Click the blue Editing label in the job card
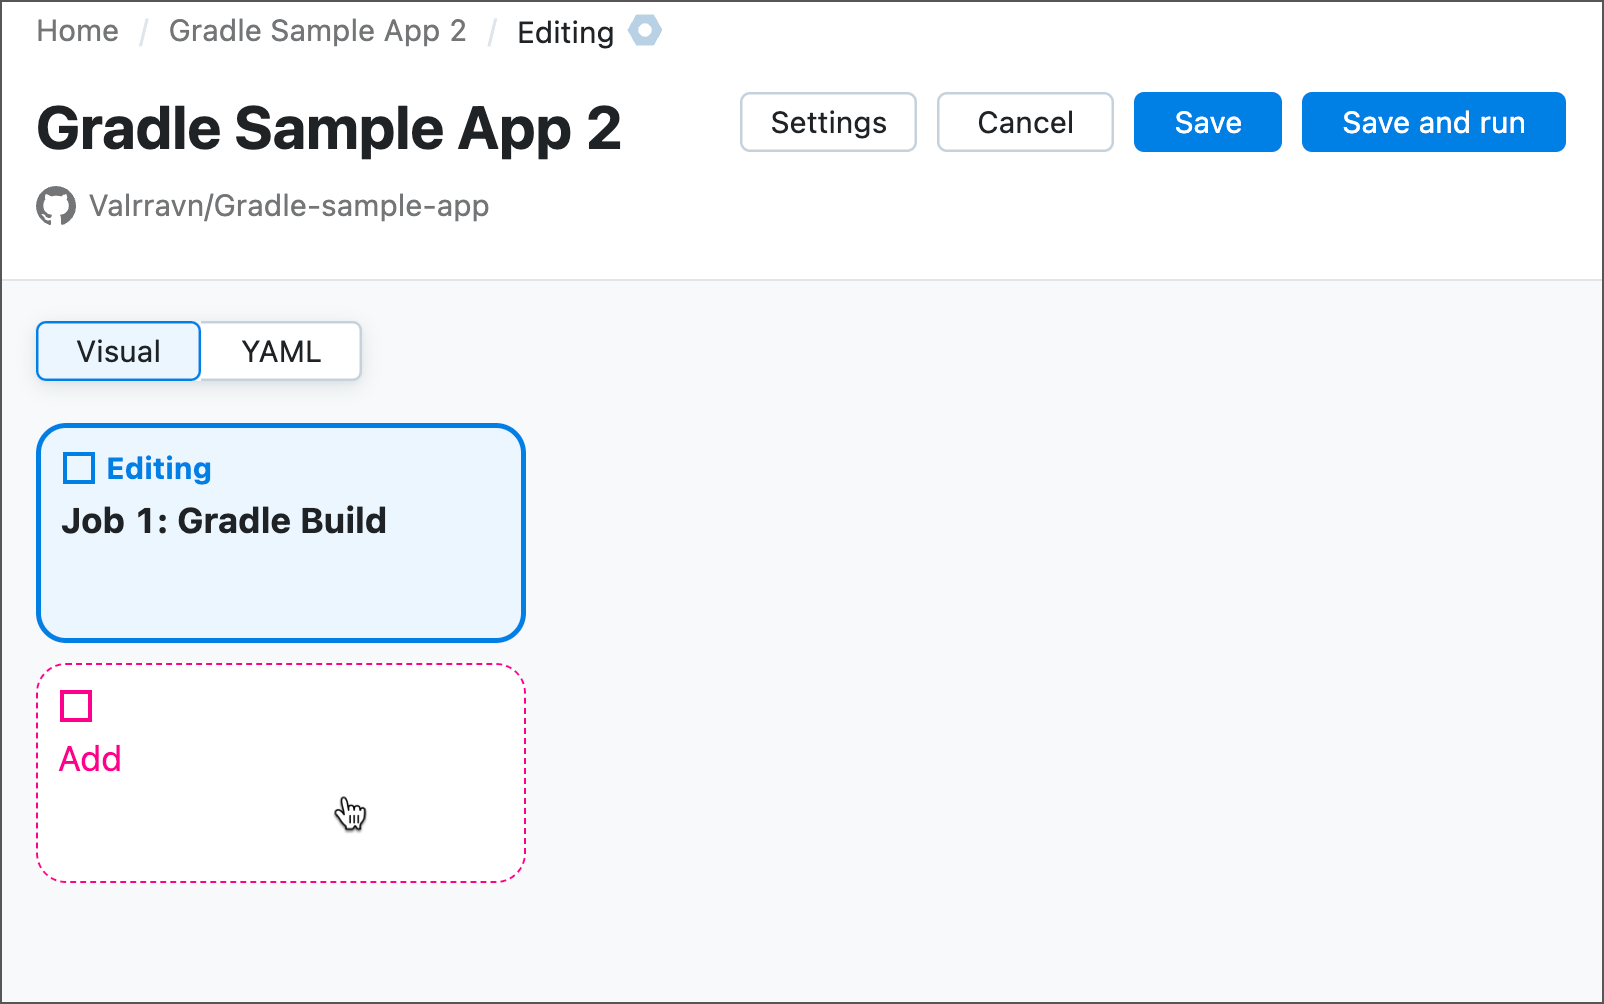Image resolution: width=1604 pixels, height=1004 pixels. [159, 468]
